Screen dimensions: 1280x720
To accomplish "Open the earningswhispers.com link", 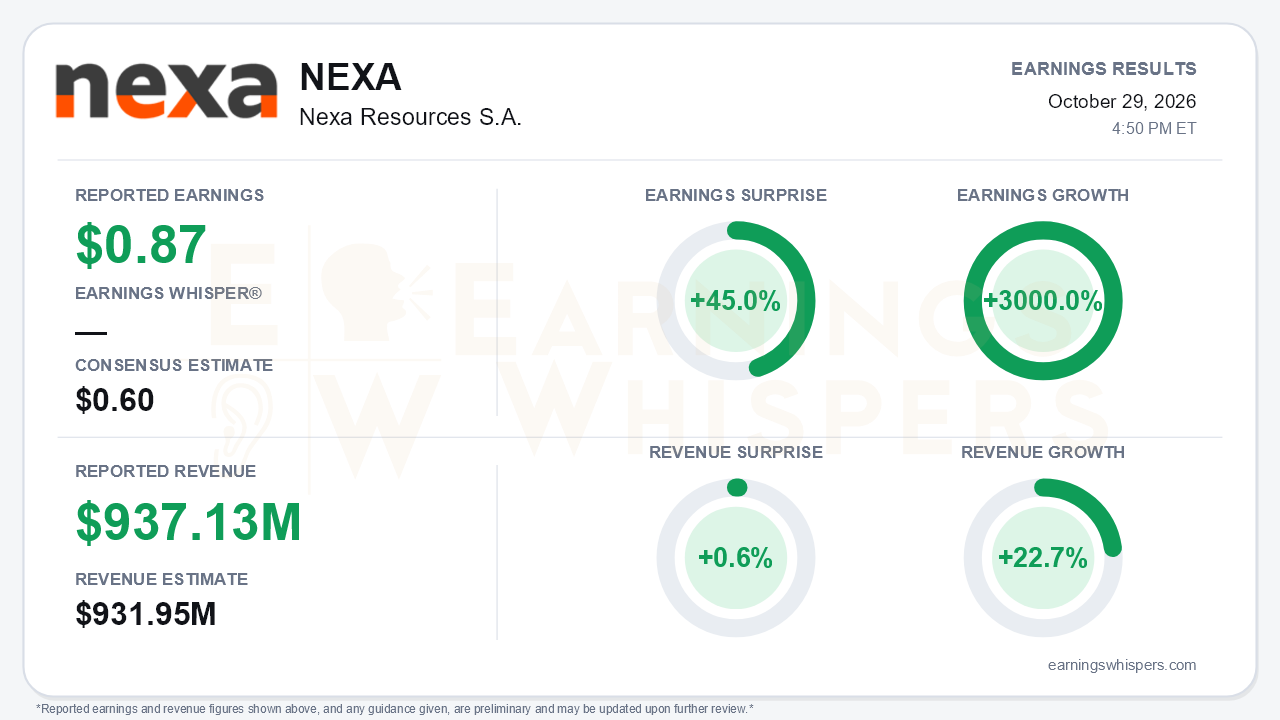I will coord(1122,665).
